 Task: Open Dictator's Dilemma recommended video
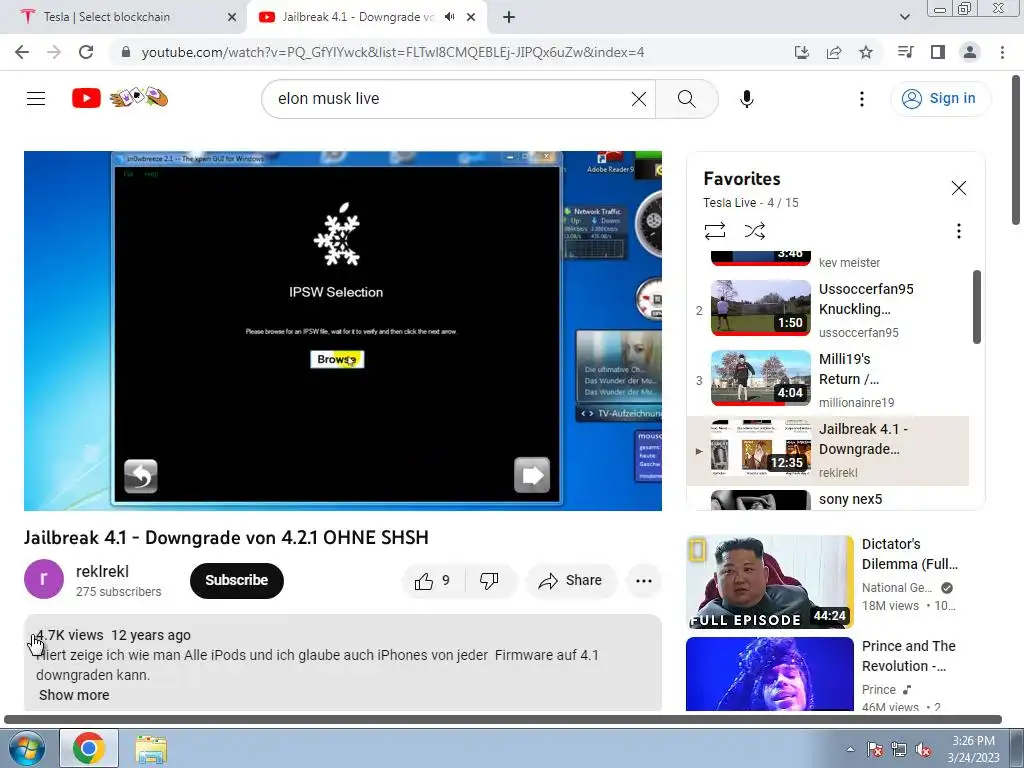(769, 581)
